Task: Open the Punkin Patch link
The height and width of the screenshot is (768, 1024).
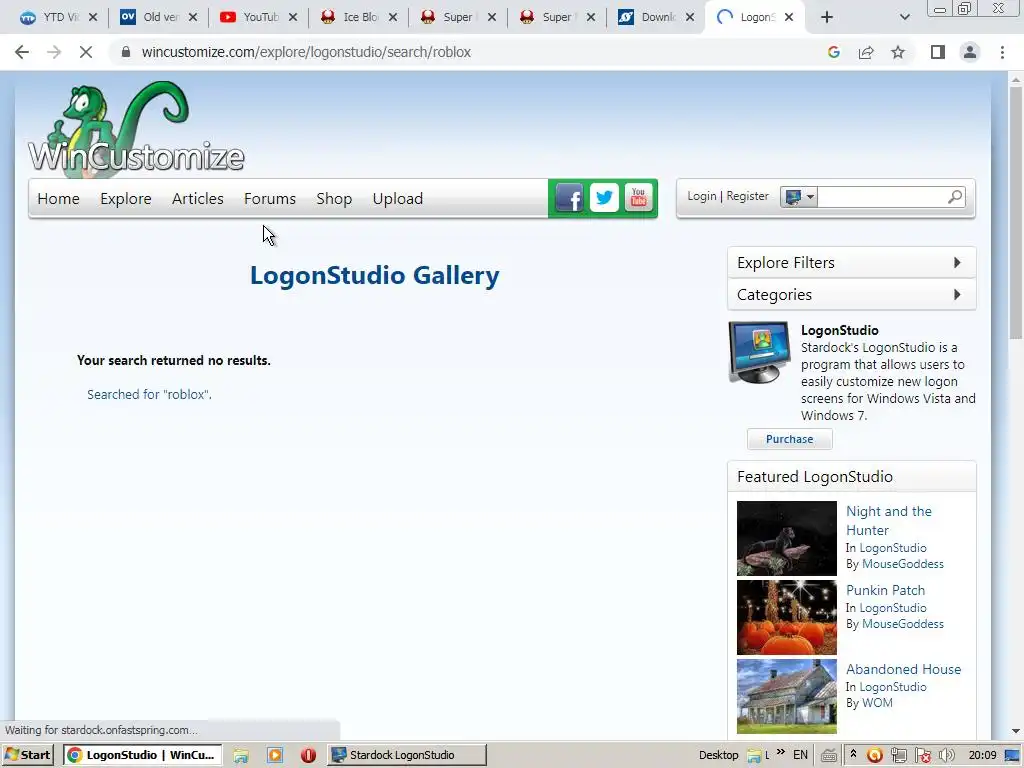Action: point(885,590)
